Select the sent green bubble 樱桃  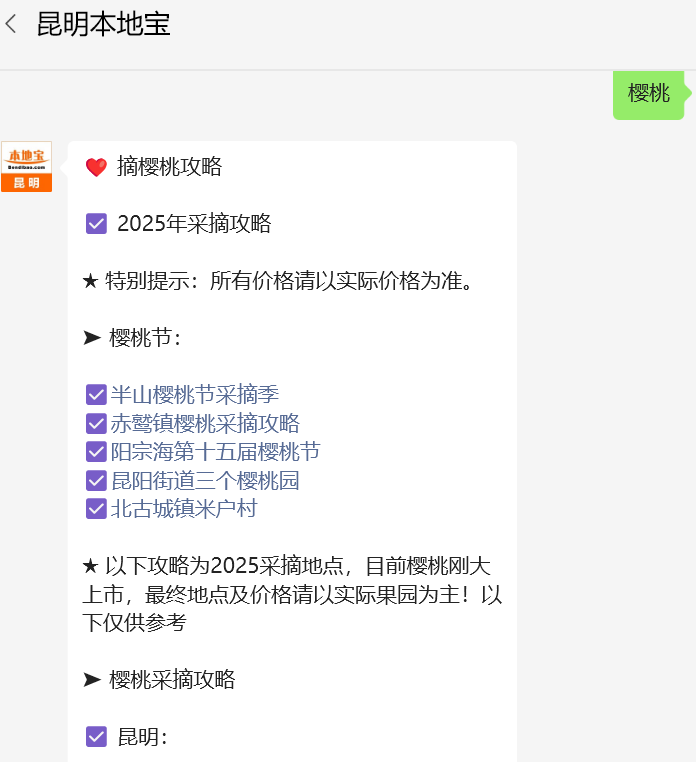coord(648,93)
